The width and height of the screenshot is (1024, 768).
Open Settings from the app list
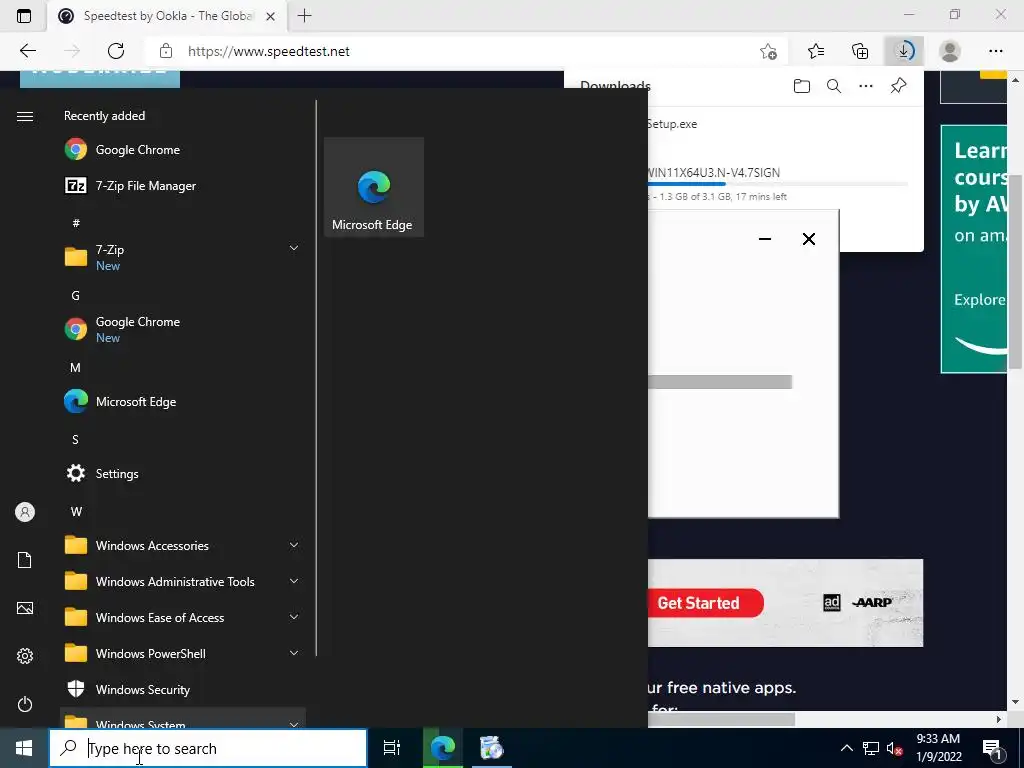coord(183,473)
